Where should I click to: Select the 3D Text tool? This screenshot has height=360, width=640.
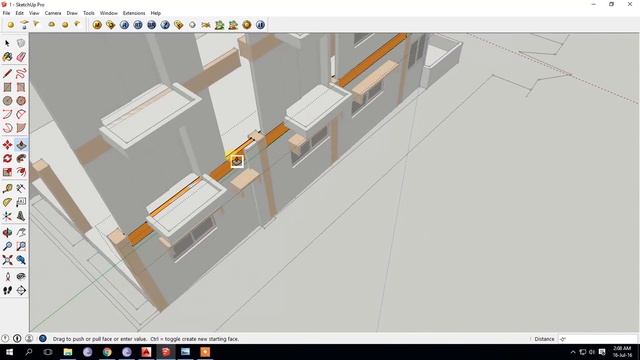pos(21,216)
